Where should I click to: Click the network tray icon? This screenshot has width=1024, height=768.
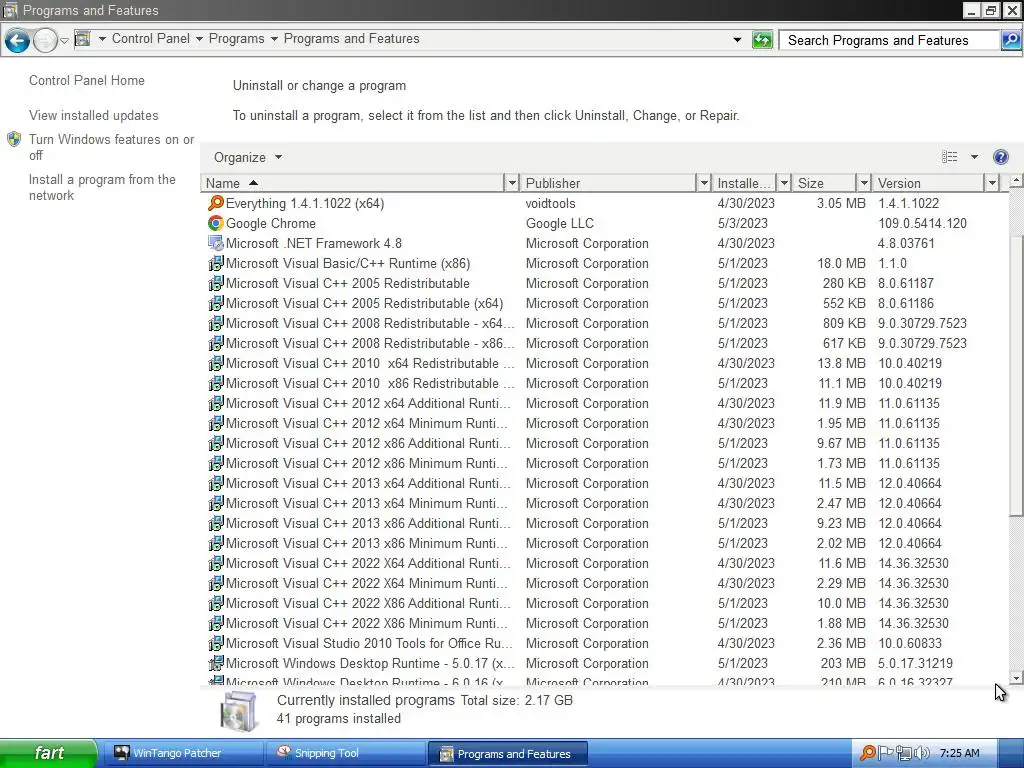[x=904, y=753]
